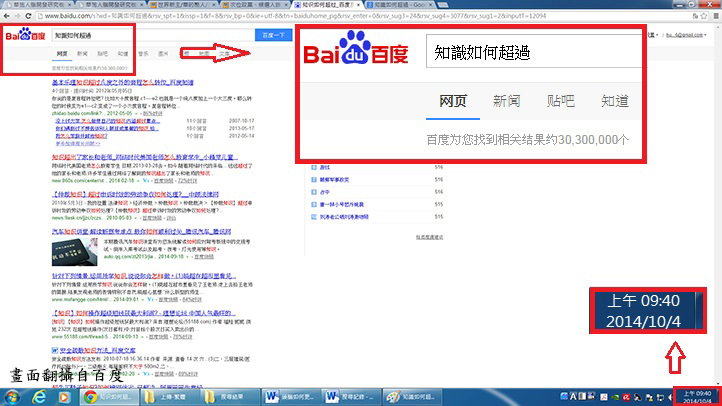722x406 pixels.
Task: Switch to the 音乐 search category
Action: coord(143,54)
